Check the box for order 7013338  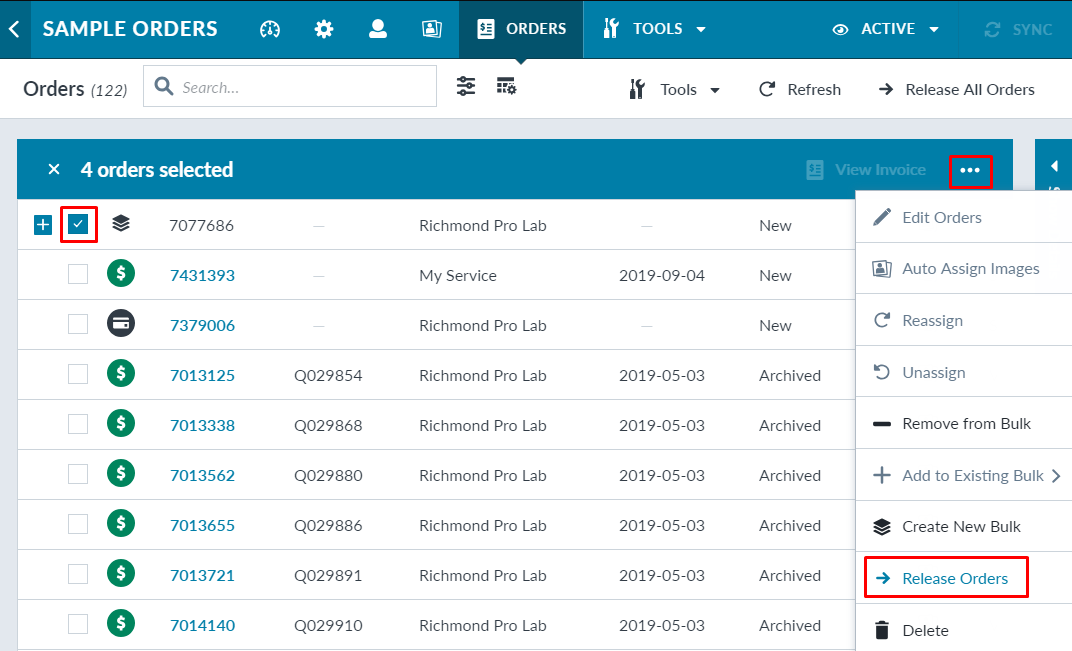[x=78, y=424]
